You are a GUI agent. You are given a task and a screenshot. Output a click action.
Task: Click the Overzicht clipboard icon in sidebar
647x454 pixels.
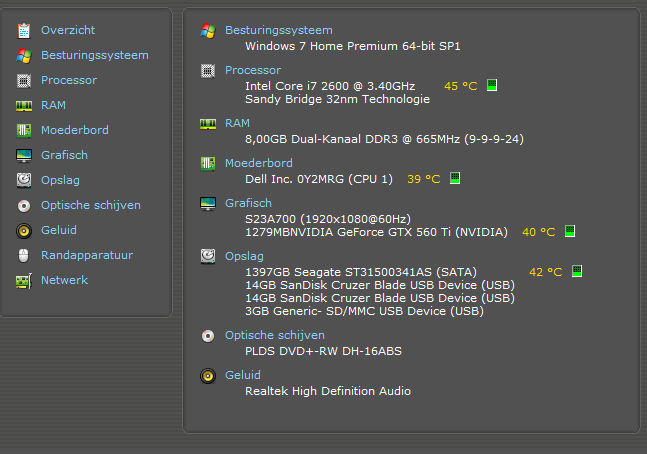tap(24, 31)
